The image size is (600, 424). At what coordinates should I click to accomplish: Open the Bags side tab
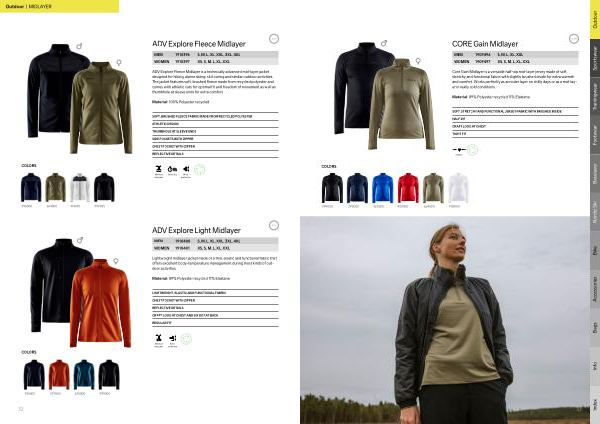pyautogui.click(x=595, y=328)
